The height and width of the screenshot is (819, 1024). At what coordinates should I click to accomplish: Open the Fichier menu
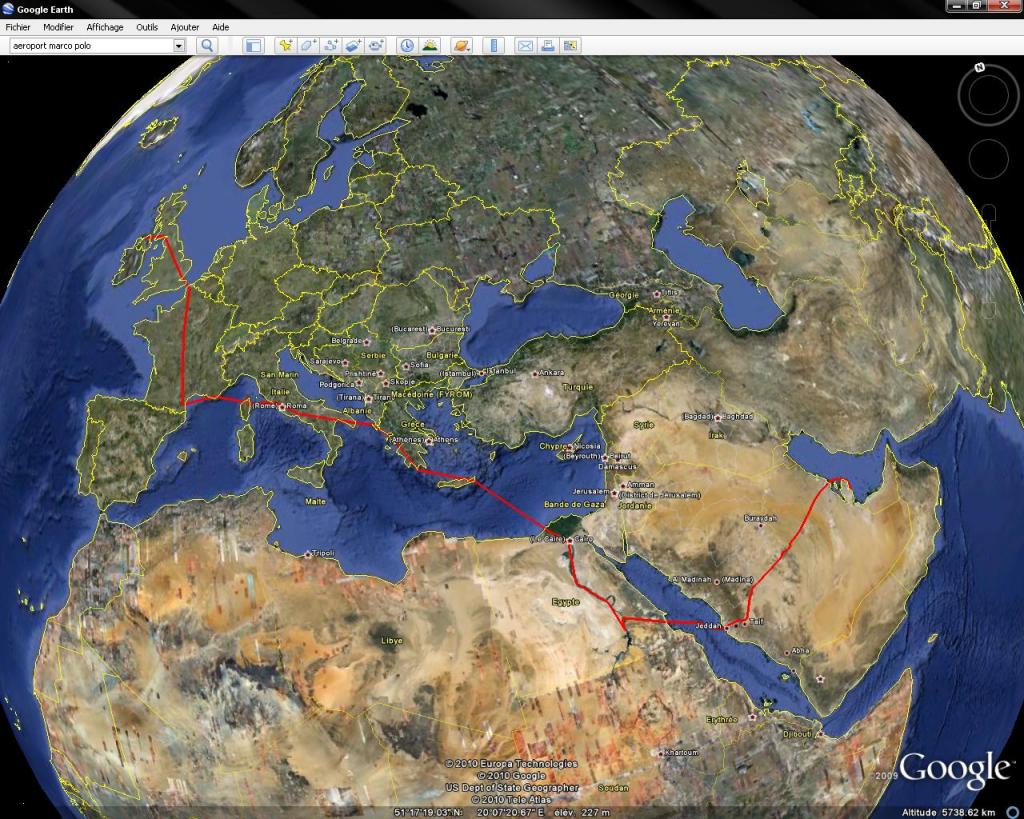pyautogui.click(x=18, y=27)
